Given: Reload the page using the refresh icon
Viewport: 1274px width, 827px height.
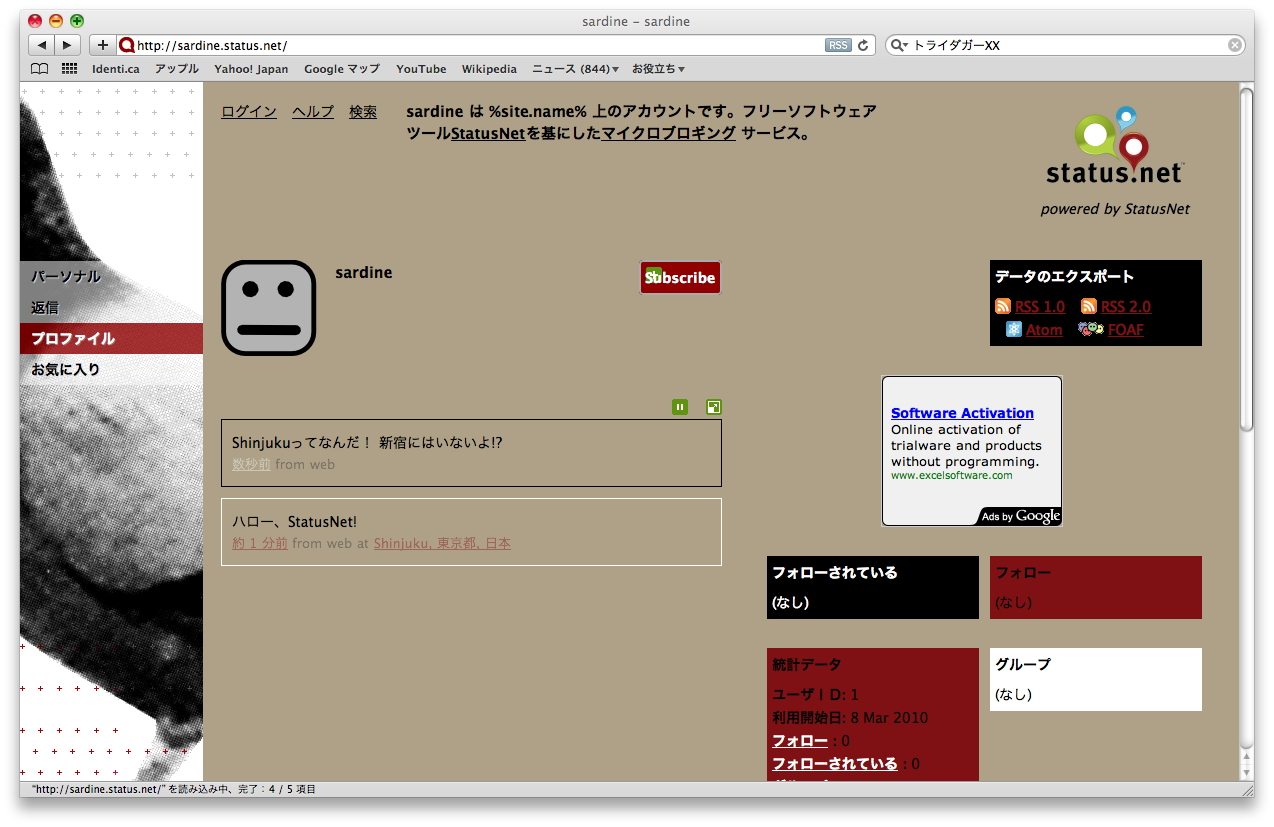Looking at the screenshot, I should (x=863, y=45).
